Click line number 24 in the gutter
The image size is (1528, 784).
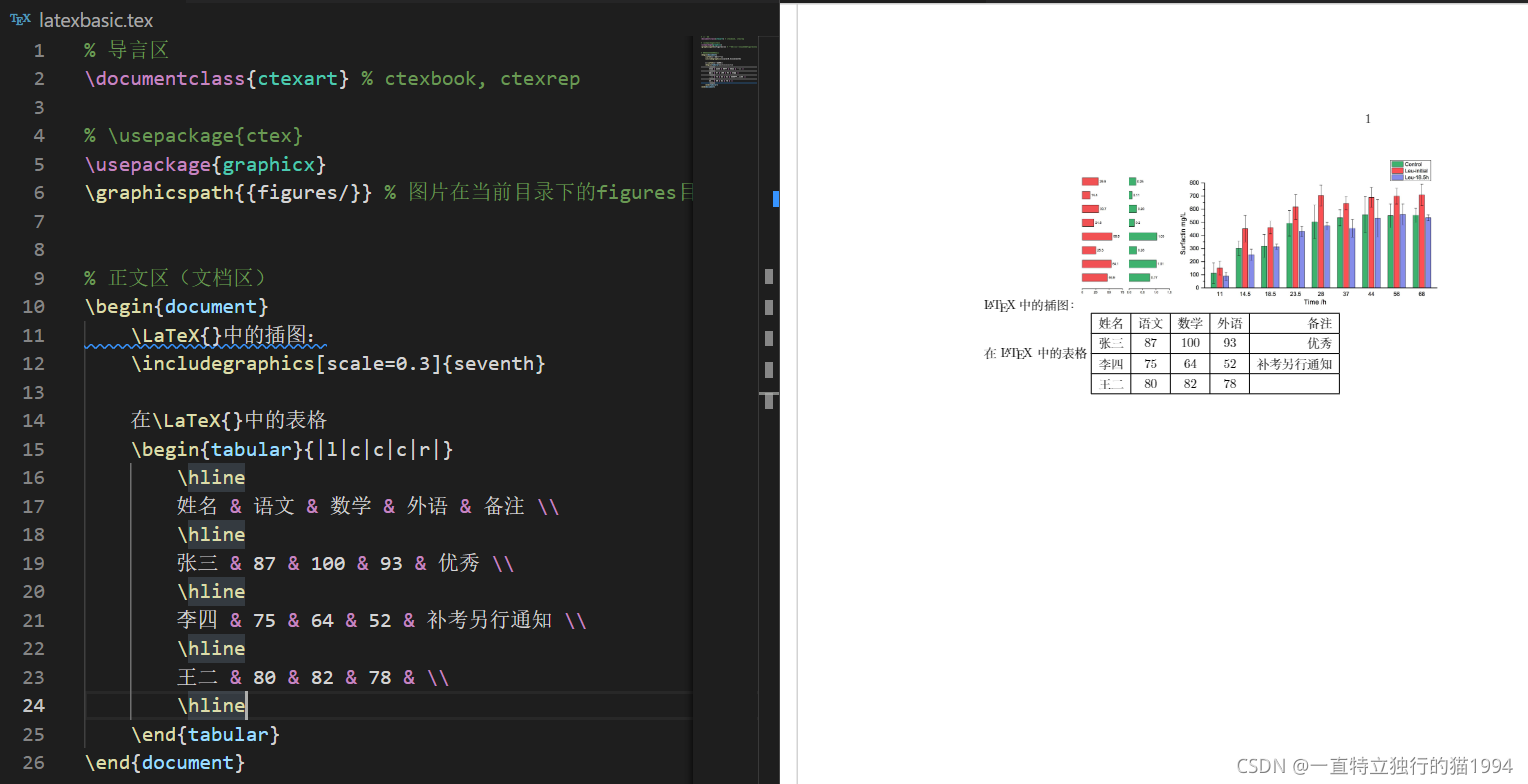(x=33, y=706)
